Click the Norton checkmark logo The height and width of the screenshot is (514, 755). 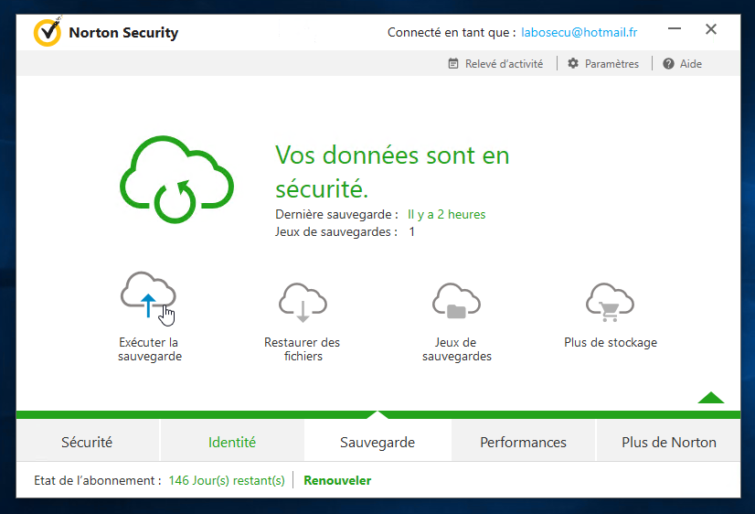[x=47, y=32]
